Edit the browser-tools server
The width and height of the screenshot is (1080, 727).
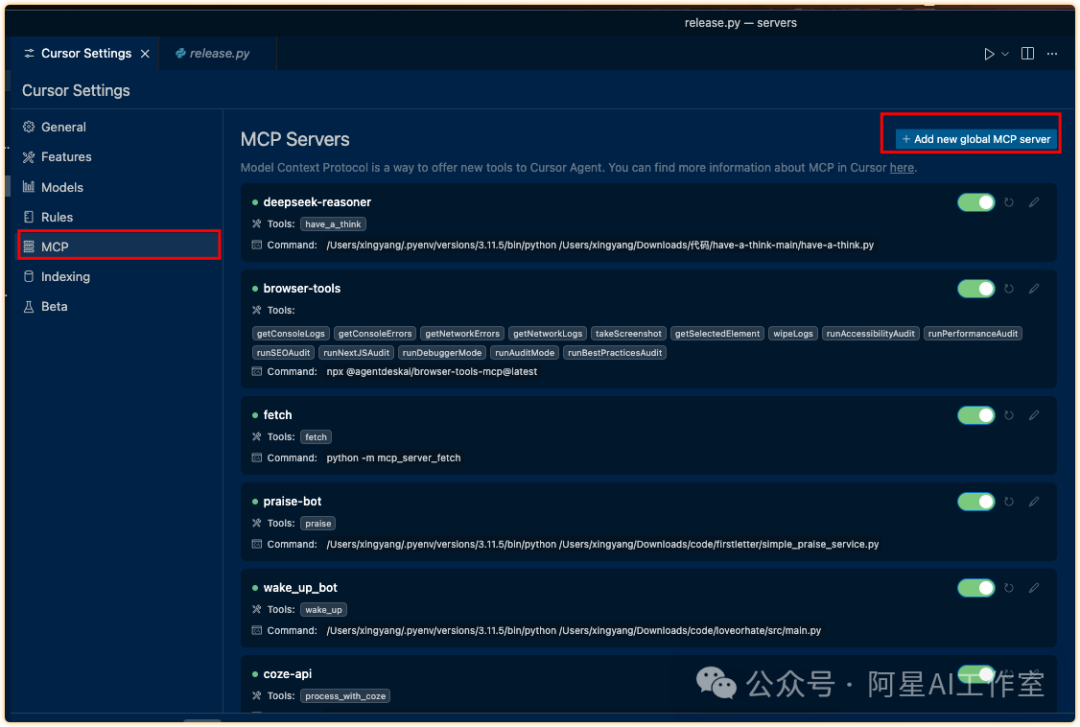click(x=1034, y=288)
